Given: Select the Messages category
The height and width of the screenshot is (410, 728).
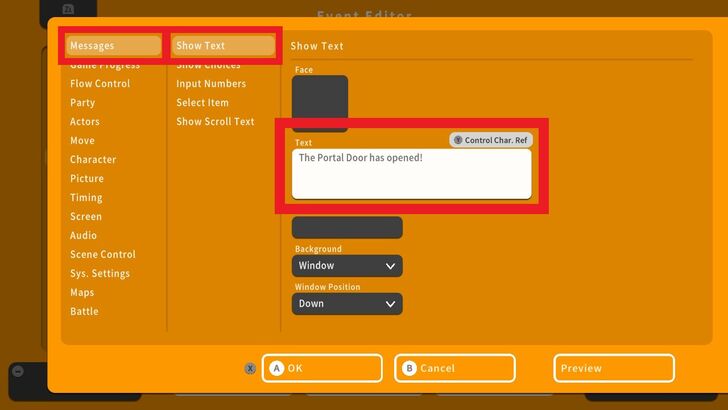Looking at the screenshot, I should [112, 46].
